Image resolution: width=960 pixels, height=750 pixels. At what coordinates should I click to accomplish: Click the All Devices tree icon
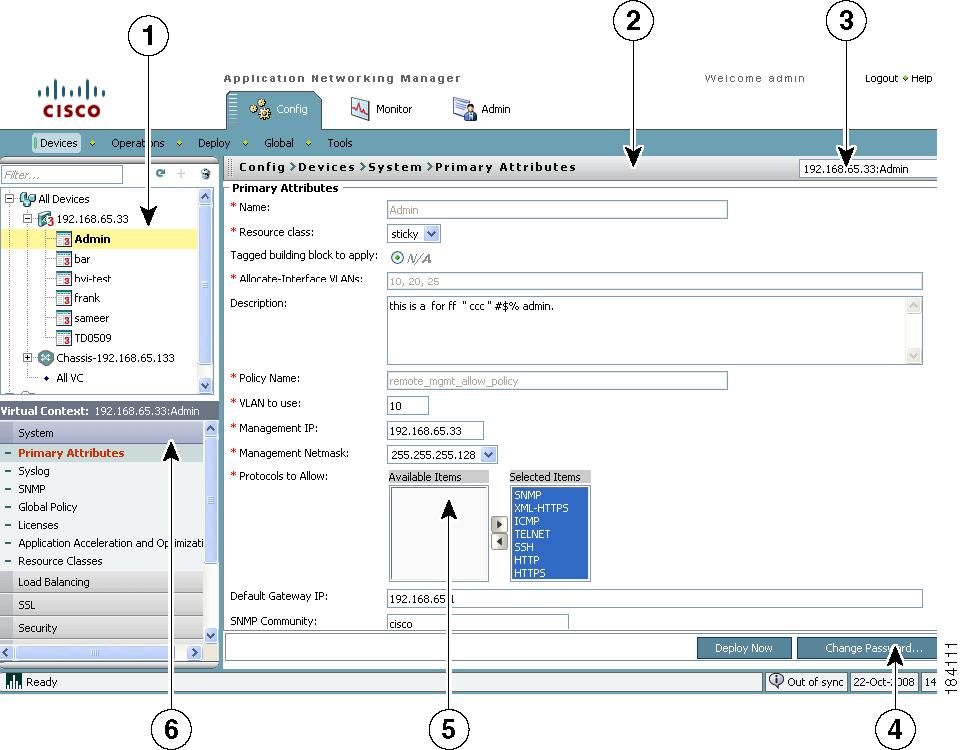click(x=28, y=199)
